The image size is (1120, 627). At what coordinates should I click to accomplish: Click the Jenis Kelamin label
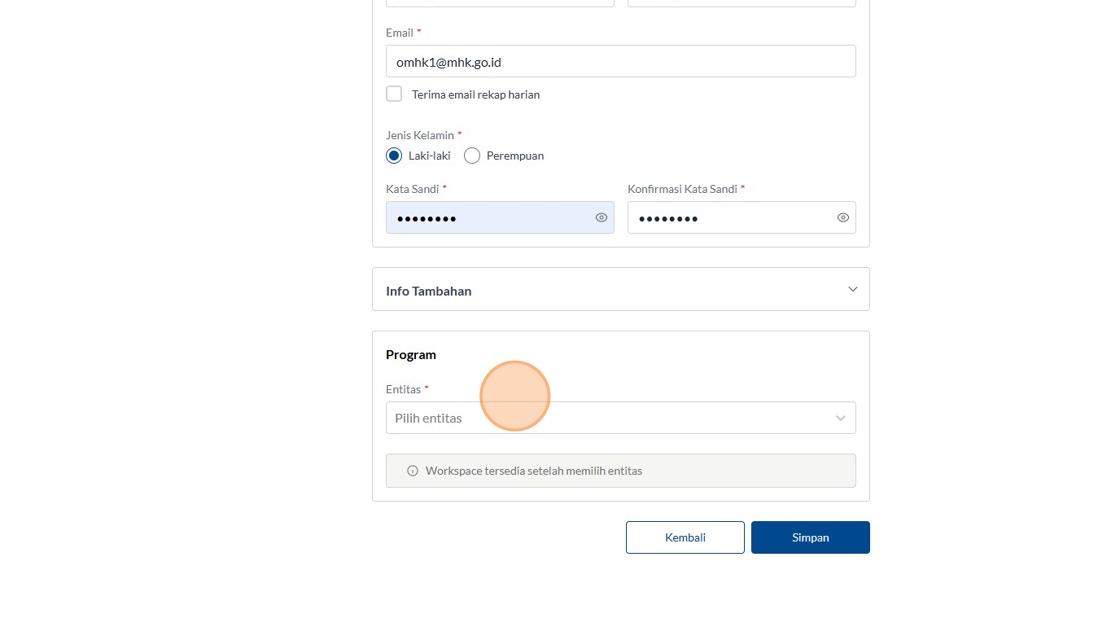[419, 135]
